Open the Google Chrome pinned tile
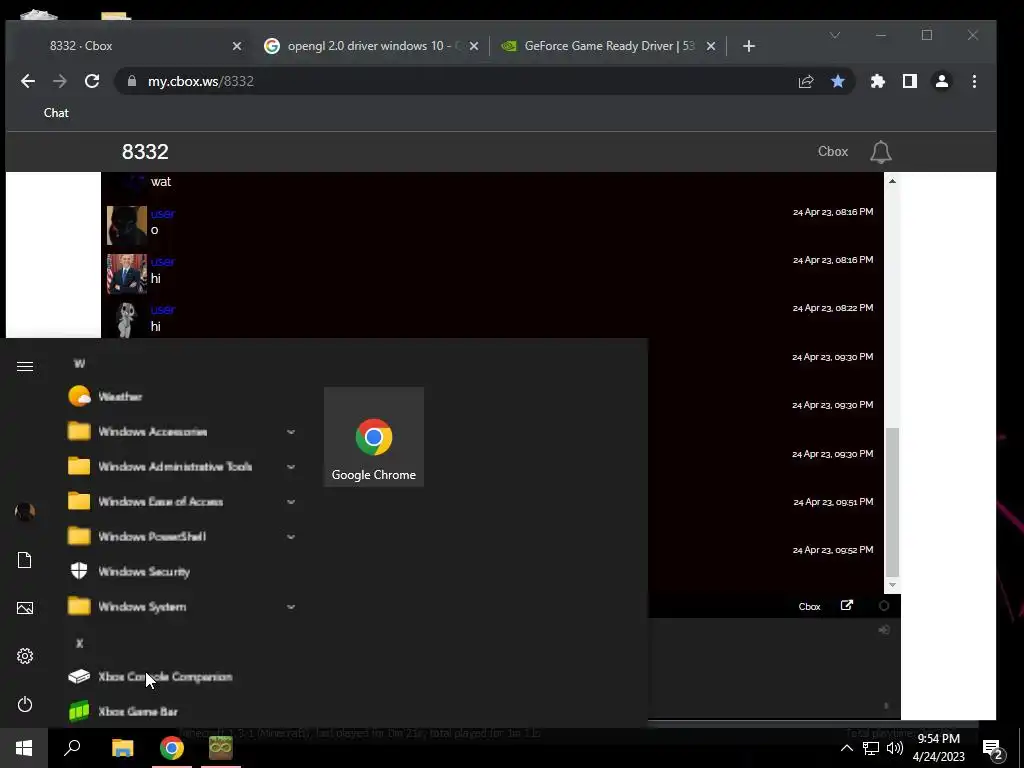This screenshot has height=768, width=1024. coord(374,437)
